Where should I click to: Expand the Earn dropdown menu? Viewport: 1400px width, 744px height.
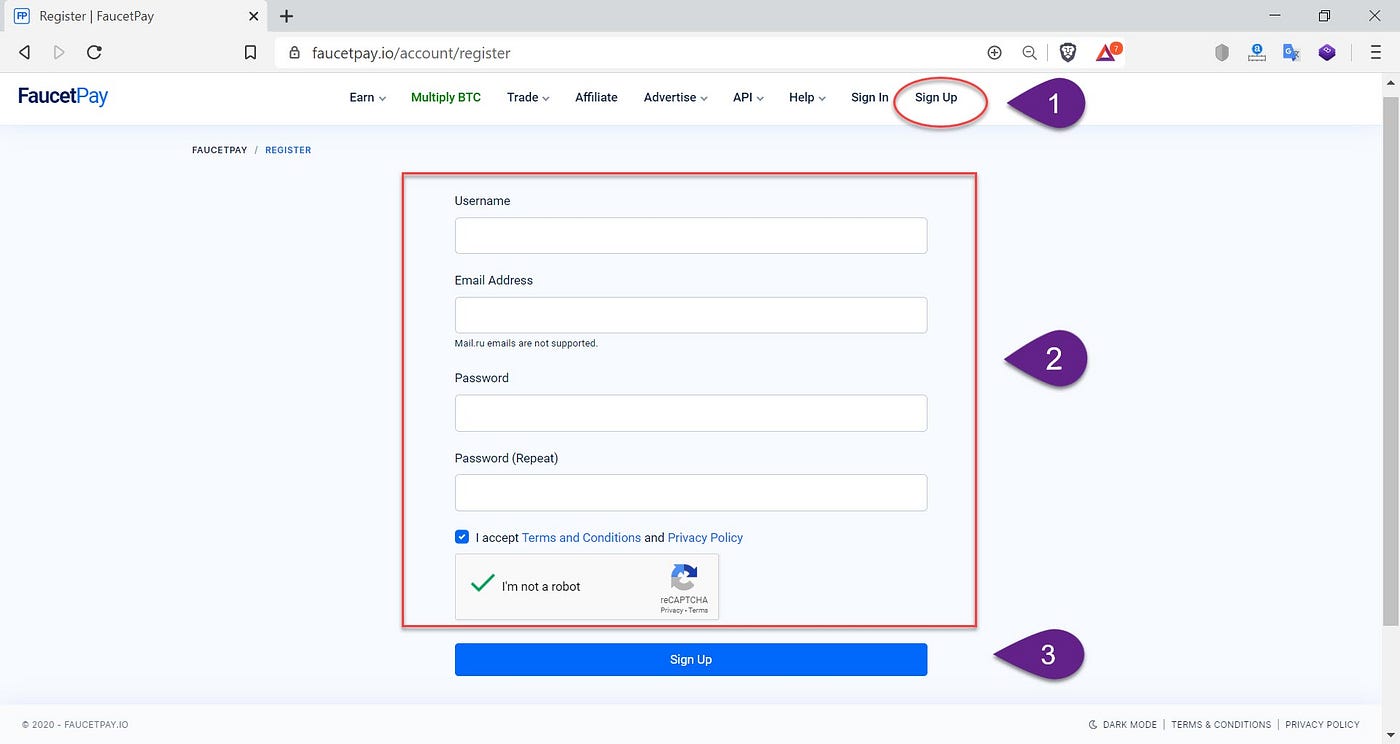366,97
